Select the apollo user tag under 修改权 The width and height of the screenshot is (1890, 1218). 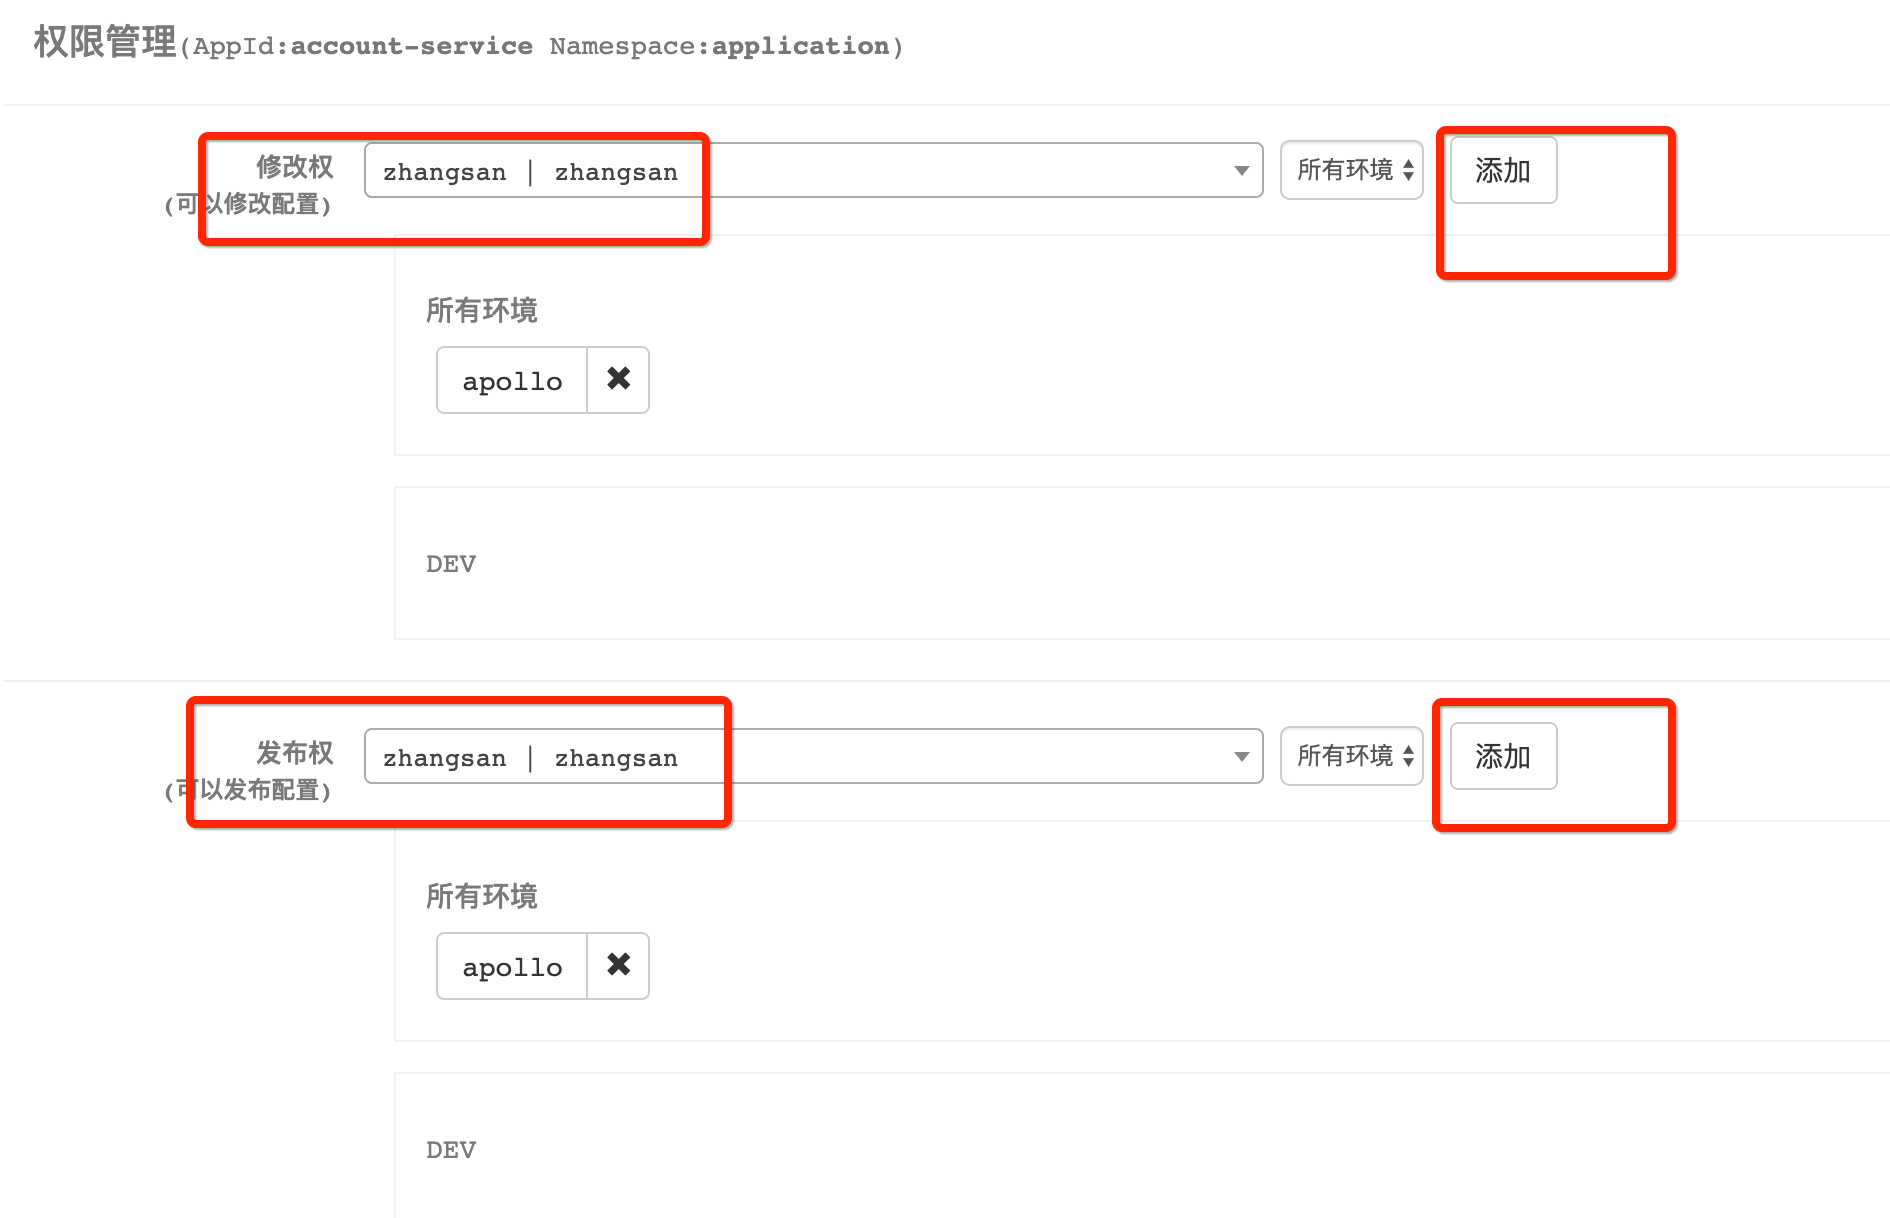[512, 381]
